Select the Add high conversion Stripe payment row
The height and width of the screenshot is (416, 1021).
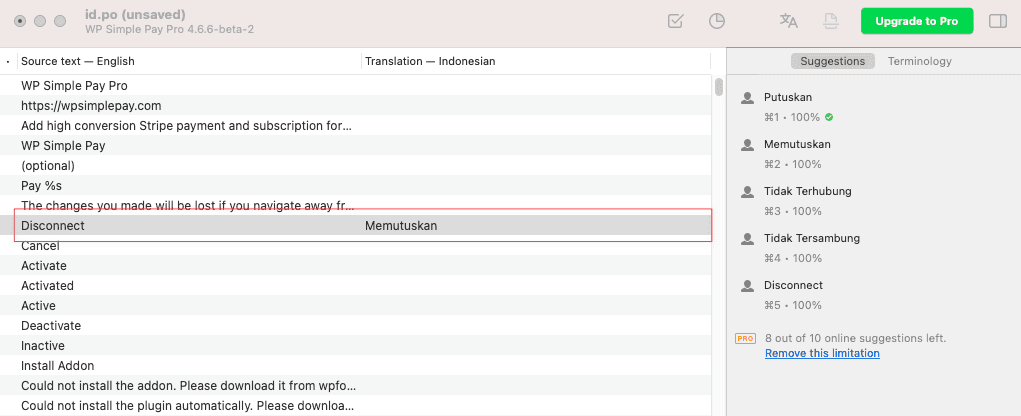pyautogui.click(x=356, y=126)
